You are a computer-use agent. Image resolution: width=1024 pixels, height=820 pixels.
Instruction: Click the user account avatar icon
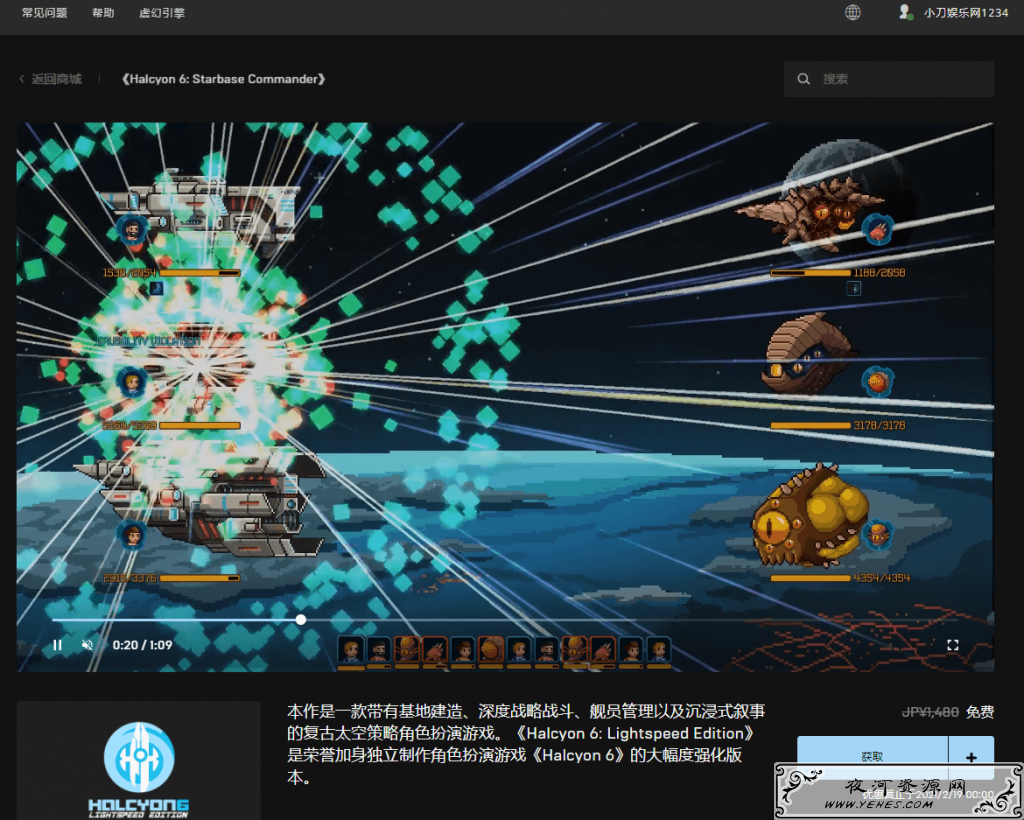pos(905,12)
